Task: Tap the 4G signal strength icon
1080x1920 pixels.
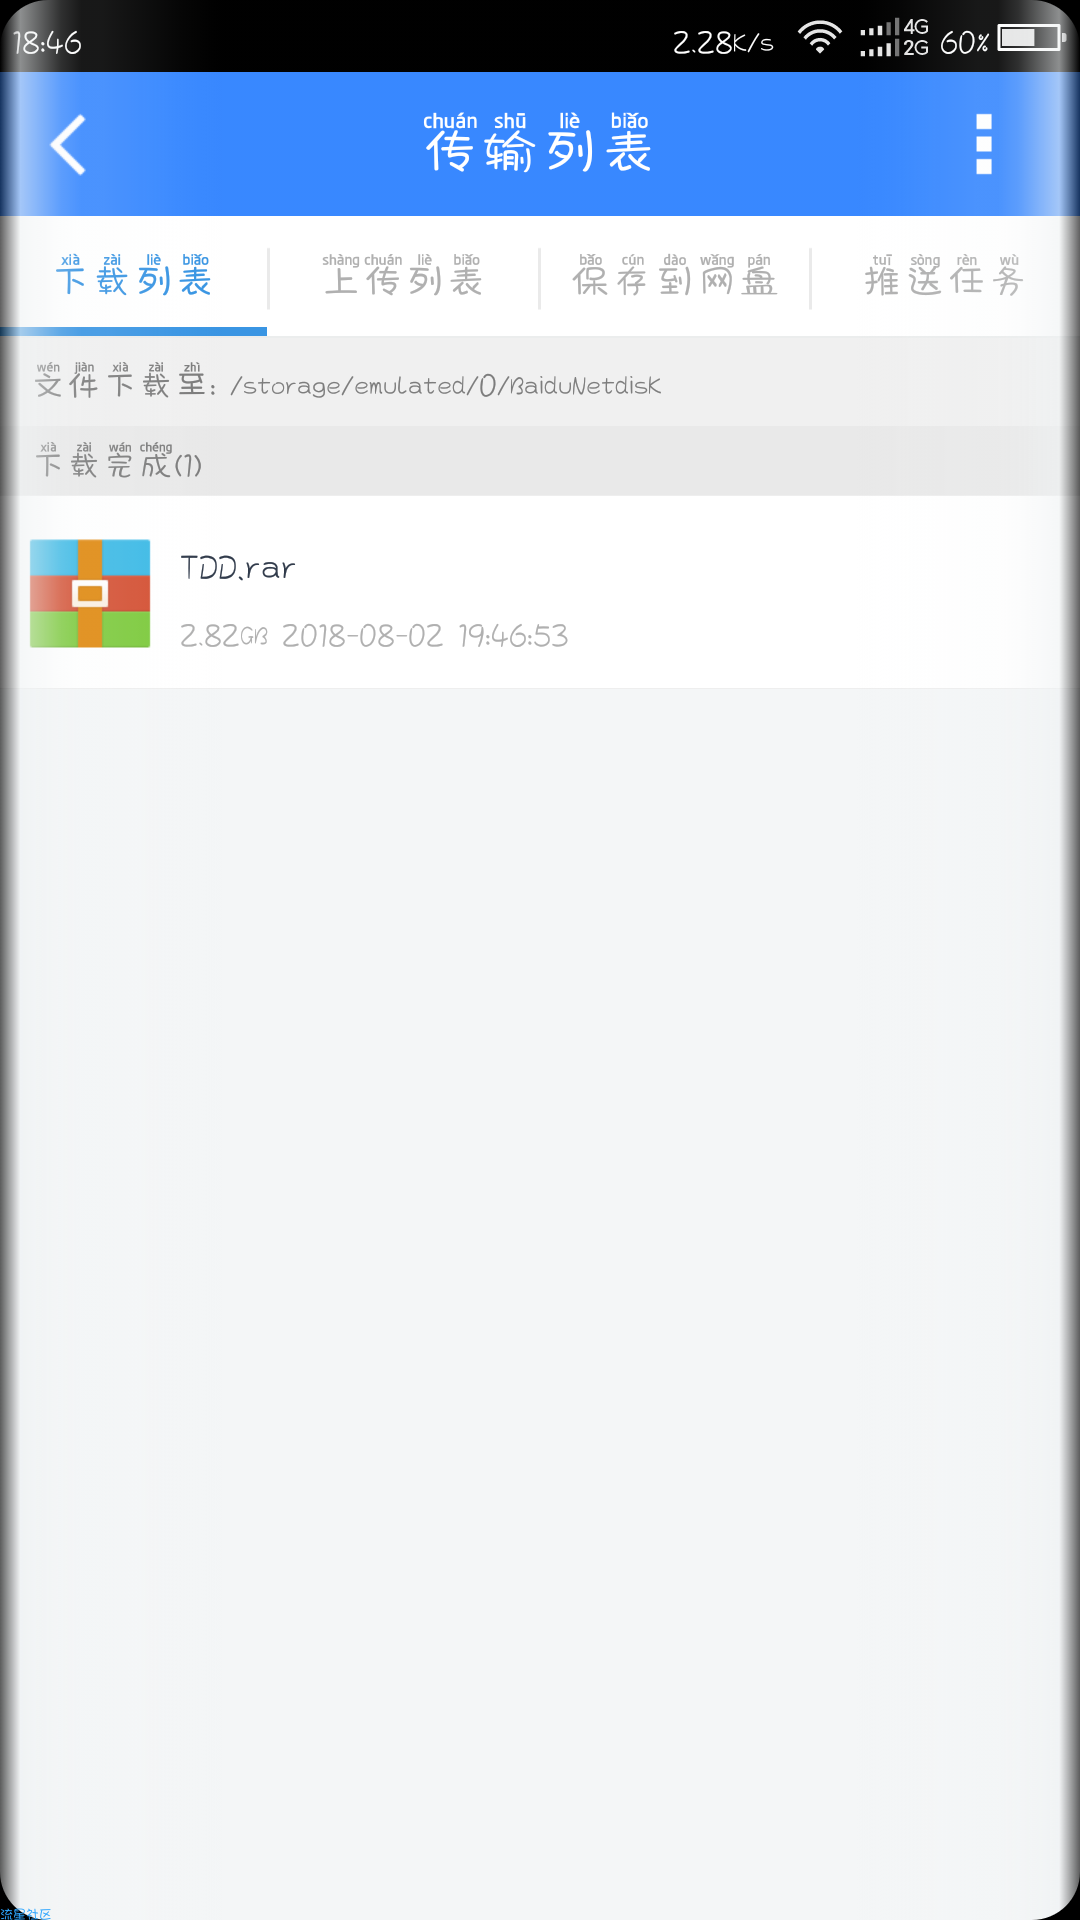Action: click(x=894, y=38)
